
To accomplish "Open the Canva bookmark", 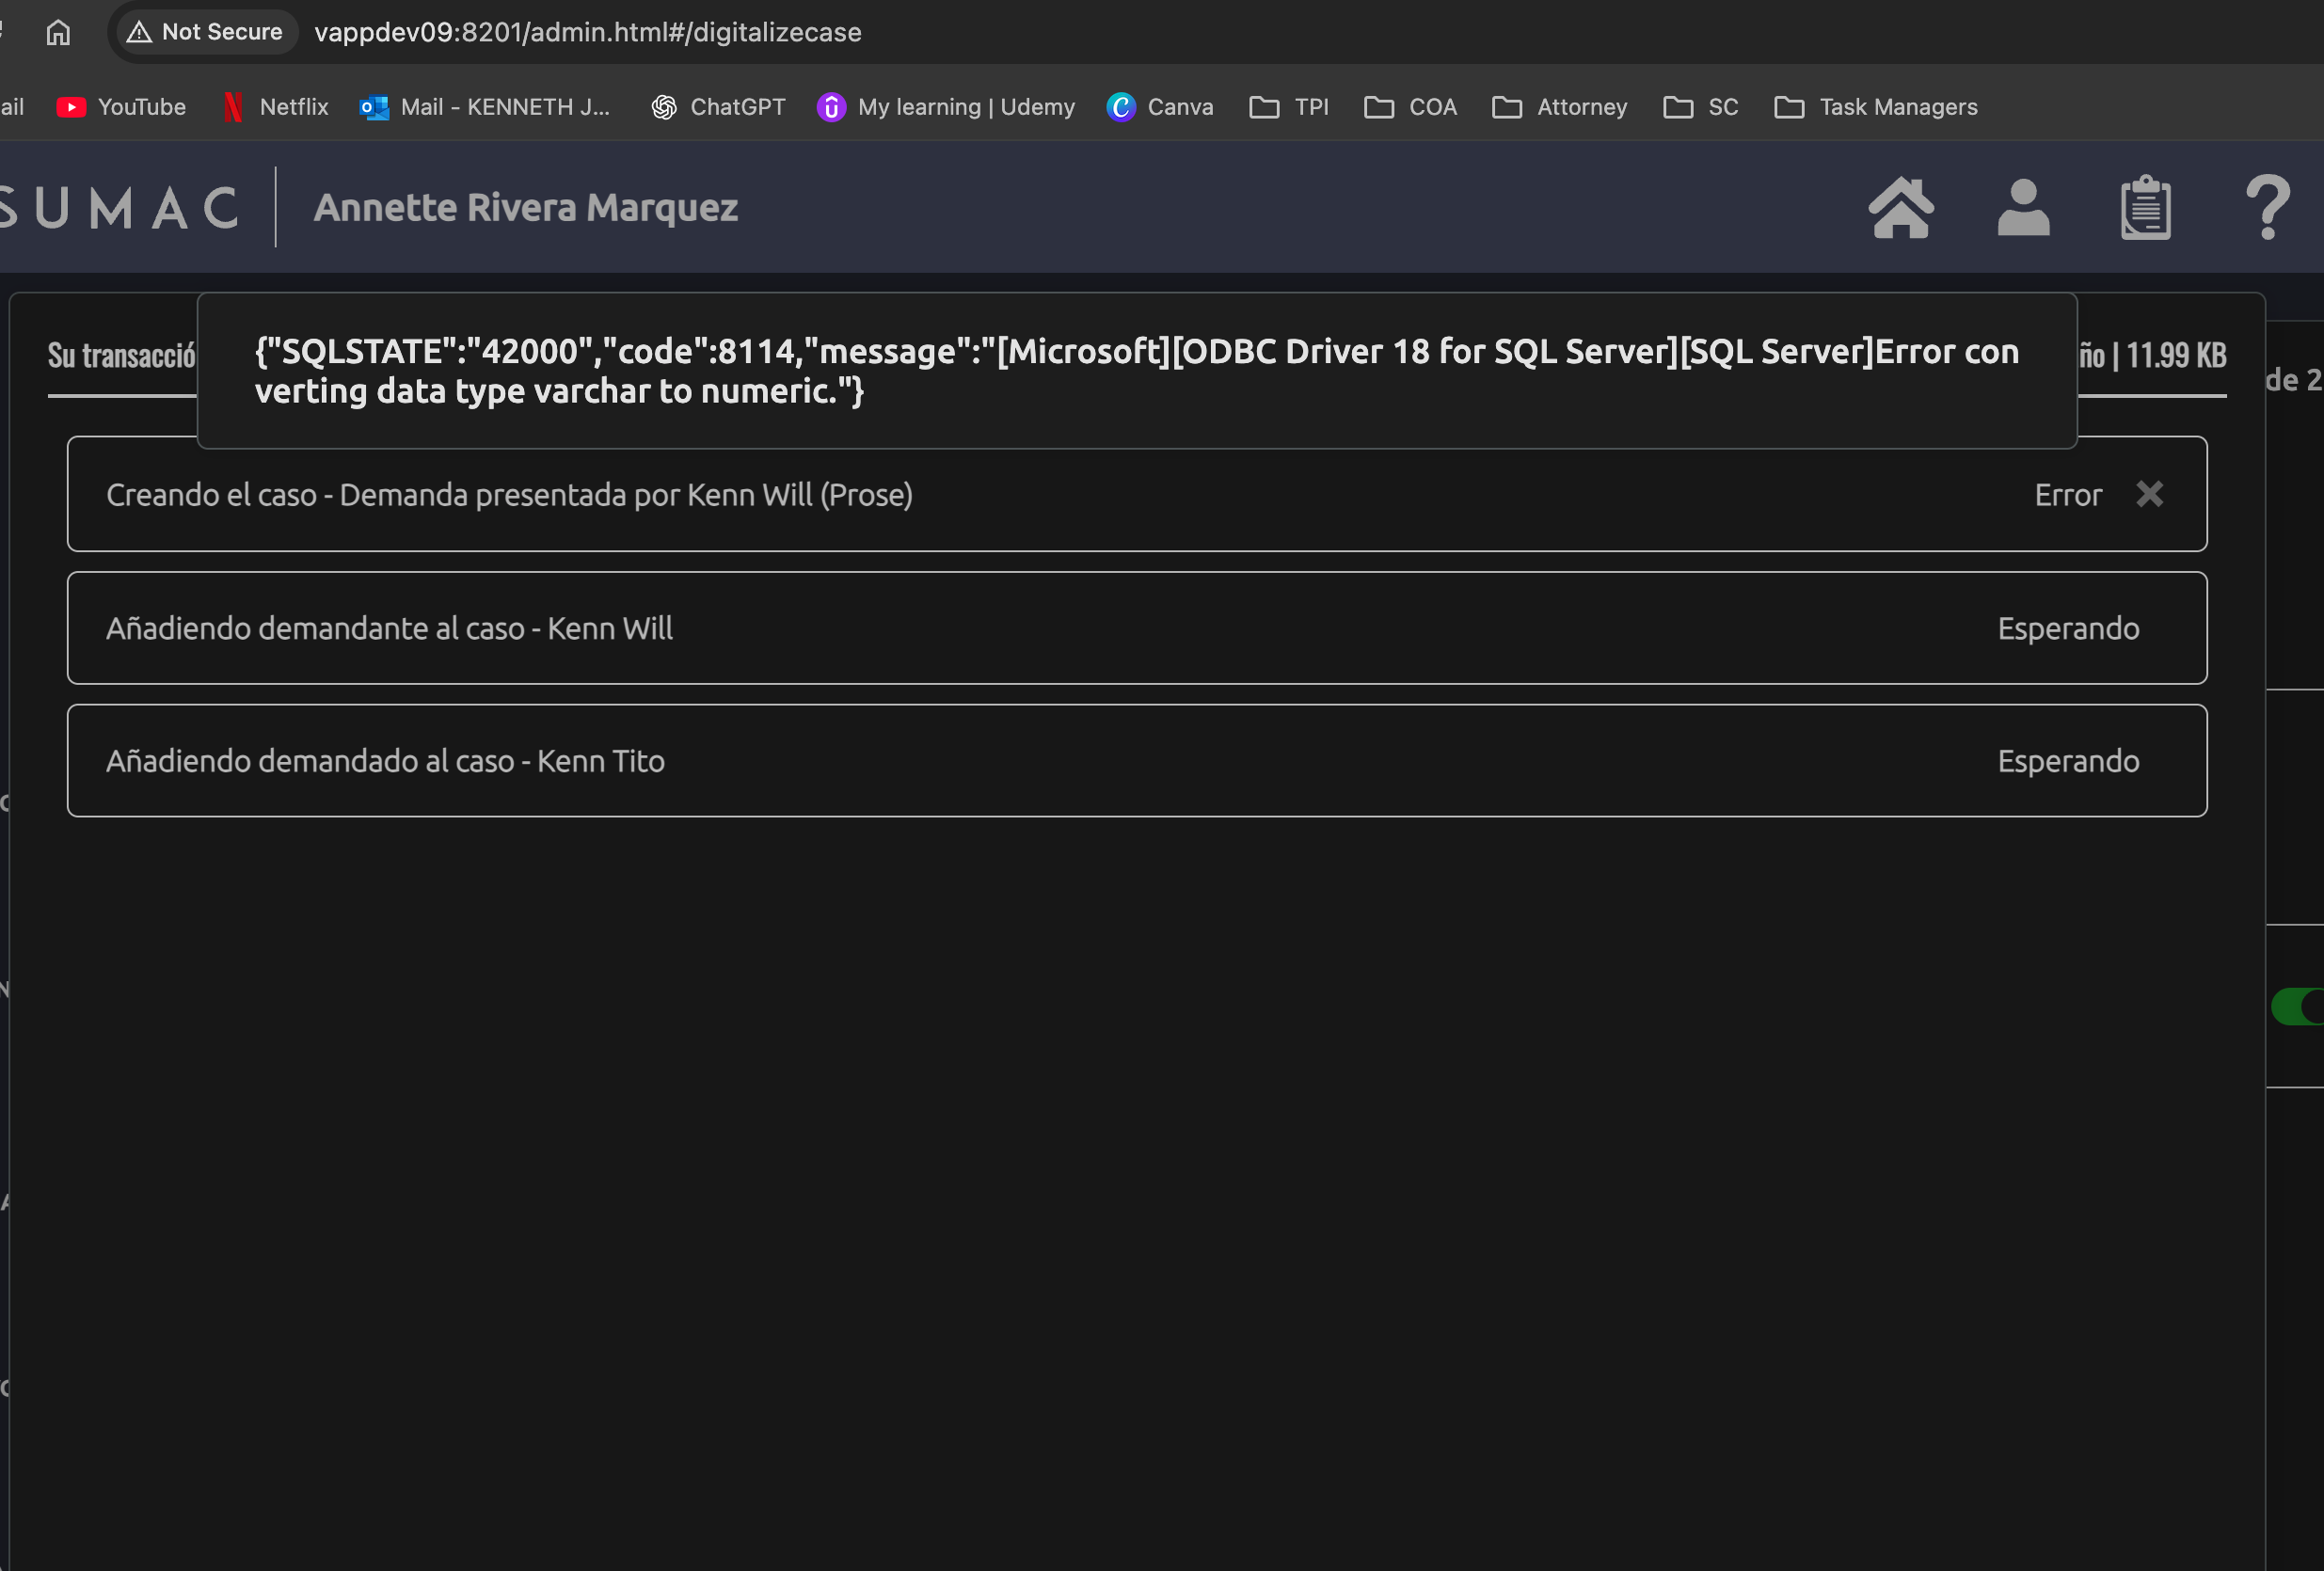I will [1160, 107].
